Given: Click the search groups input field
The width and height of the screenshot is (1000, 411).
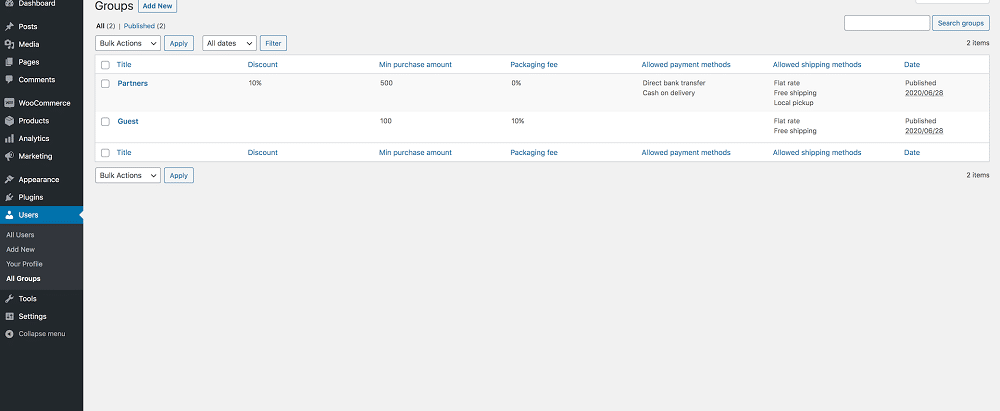Looking at the screenshot, I should coord(886,23).
